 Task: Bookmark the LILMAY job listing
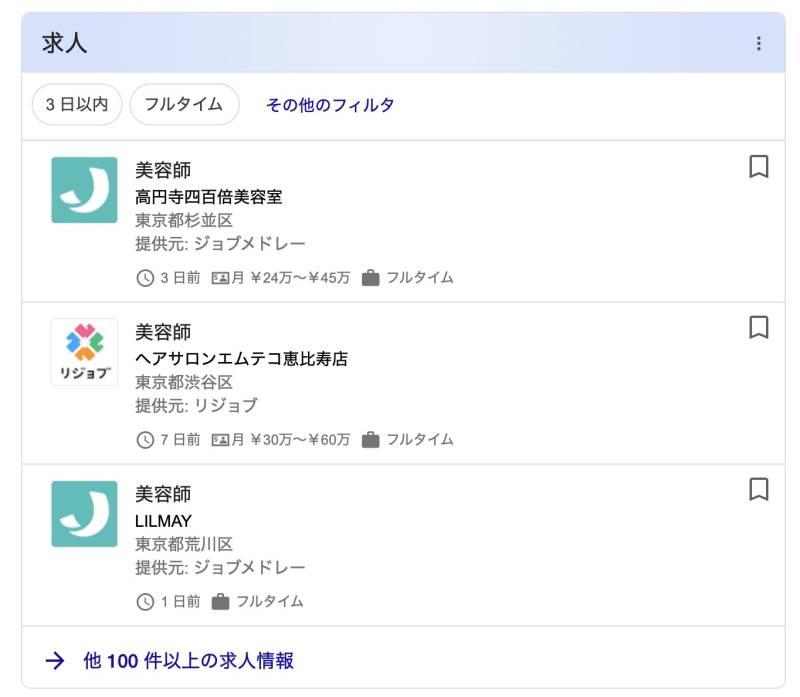pyautogui.click(x=758, y=489)
